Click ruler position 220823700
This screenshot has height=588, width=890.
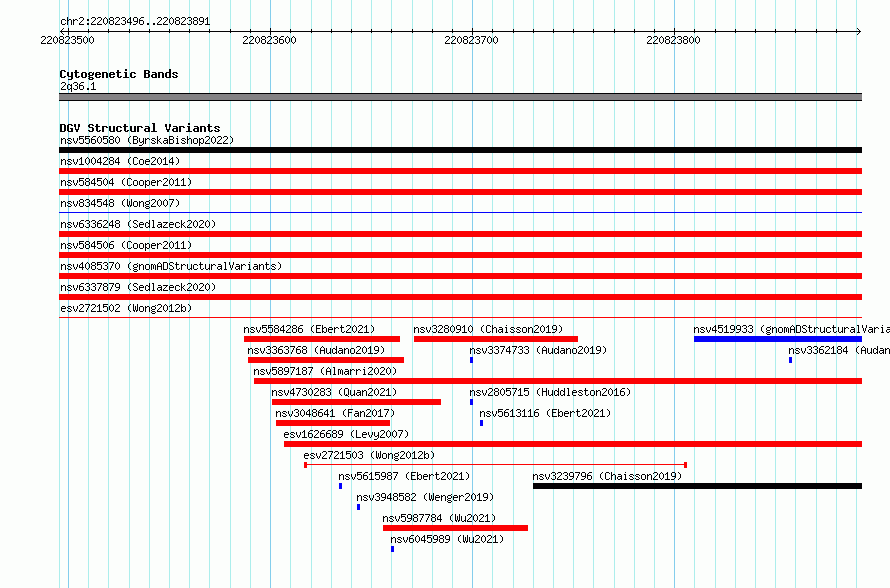[472, 40]
